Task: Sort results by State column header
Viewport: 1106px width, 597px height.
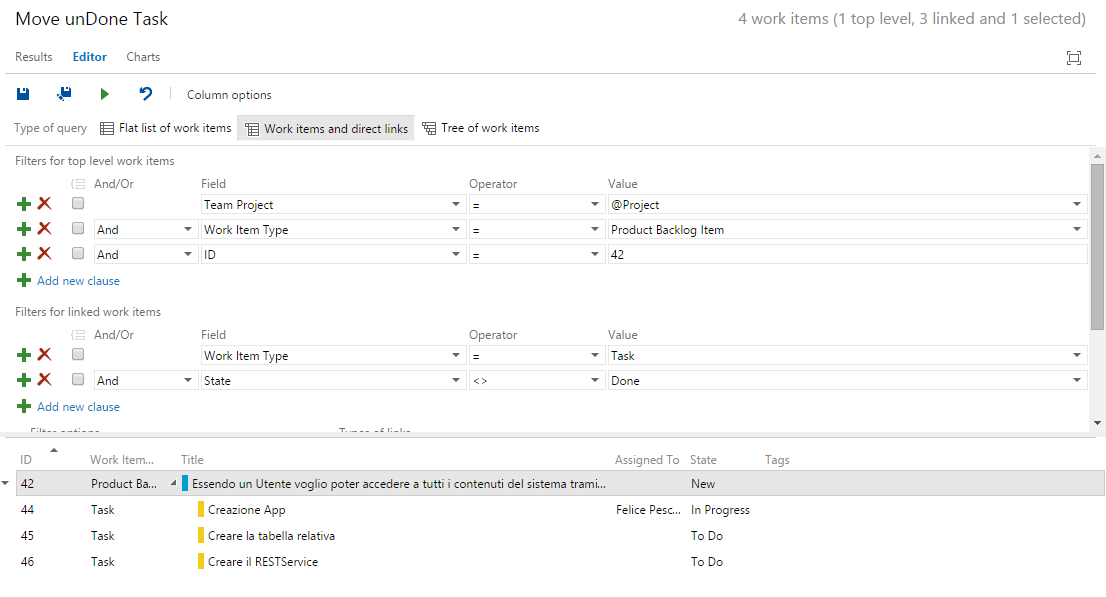Action: (703, 460)
